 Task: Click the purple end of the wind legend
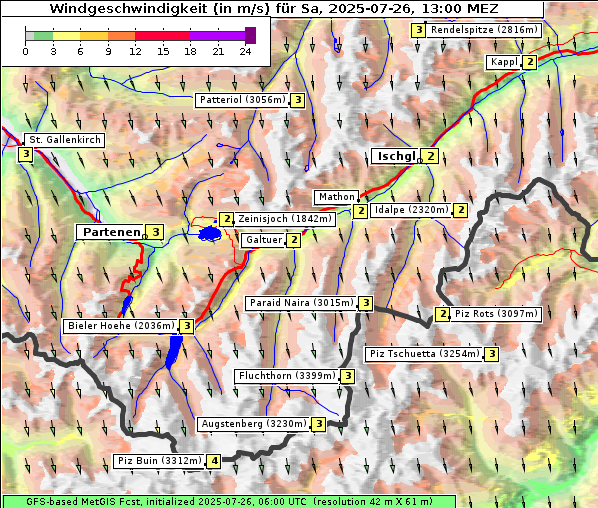point(250,35)
